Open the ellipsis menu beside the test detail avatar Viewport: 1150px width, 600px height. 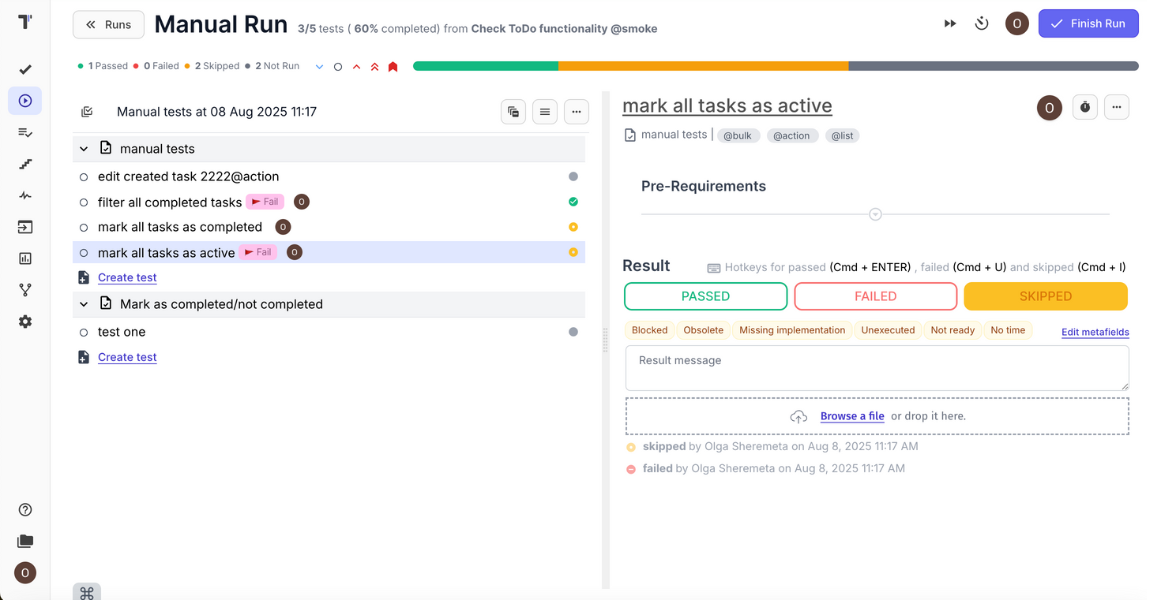click(x=1117, y=107)
